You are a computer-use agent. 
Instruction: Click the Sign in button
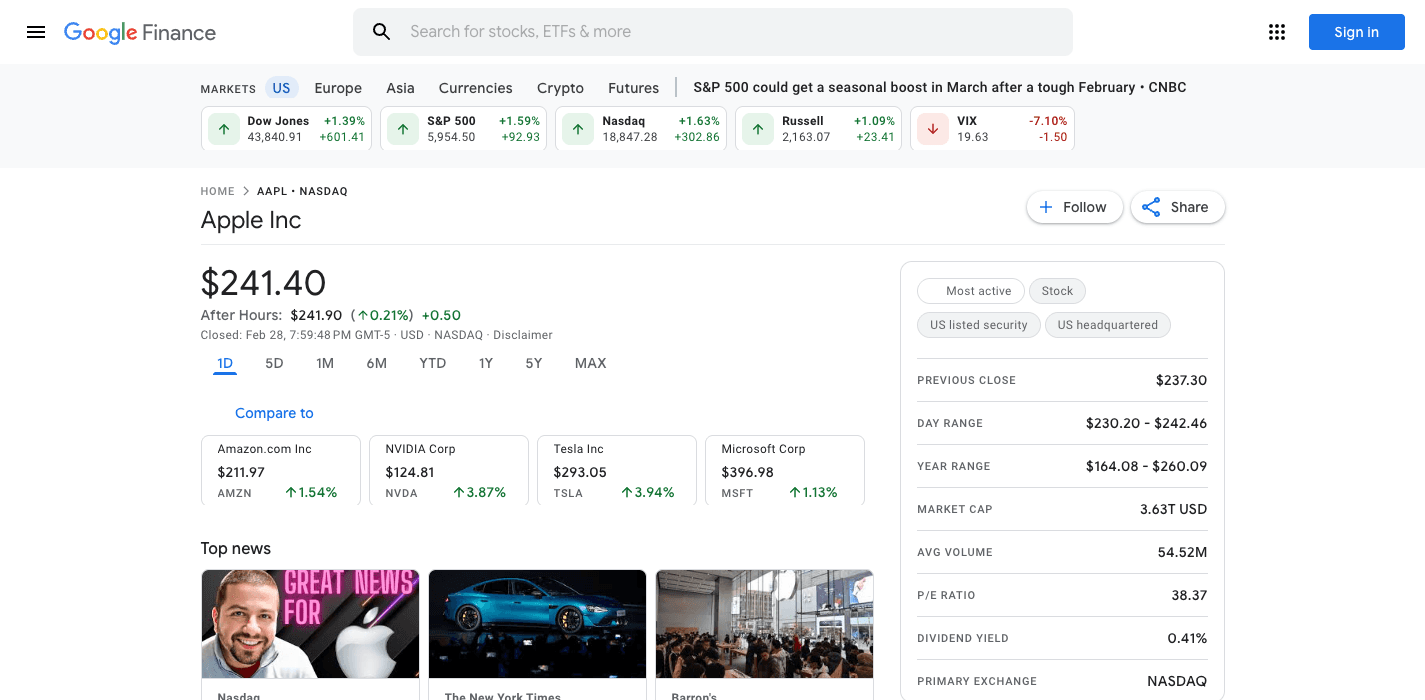click(1356, 32)
